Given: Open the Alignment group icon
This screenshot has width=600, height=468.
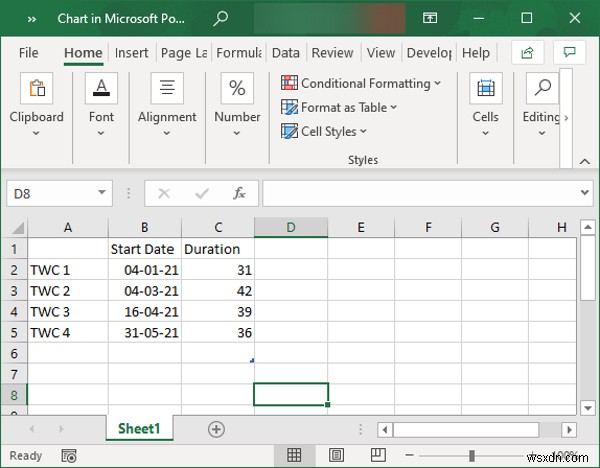Looking at the screenshot, I should pos(167,88).
